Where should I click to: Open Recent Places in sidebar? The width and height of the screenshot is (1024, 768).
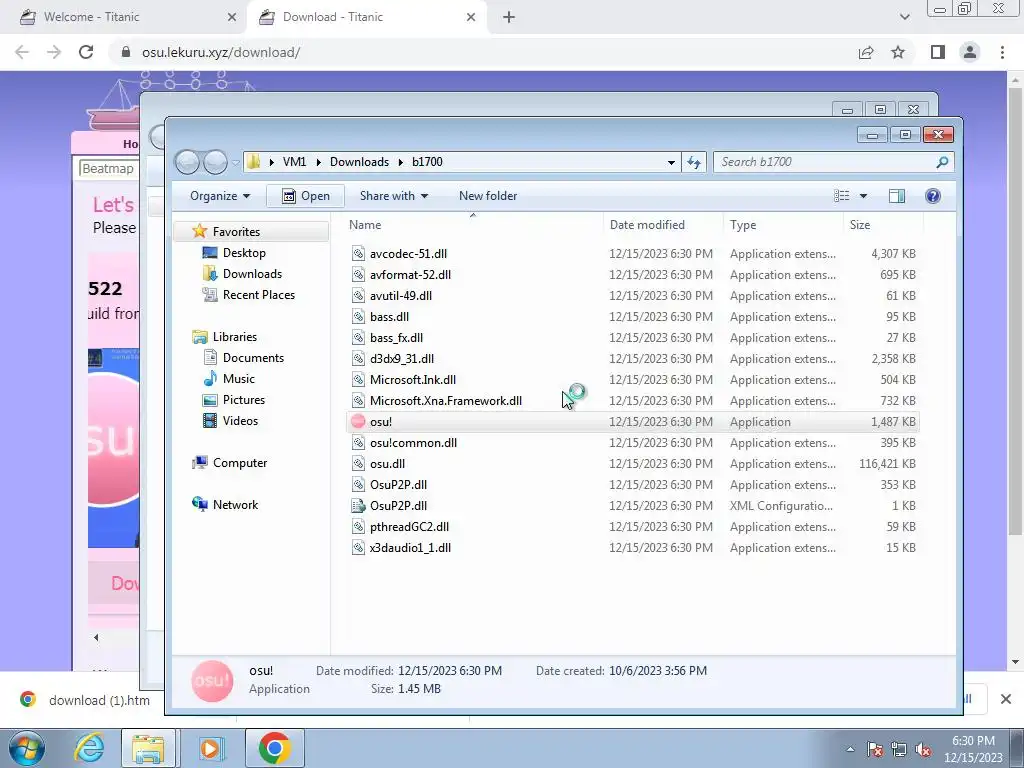[x=259, y=295]
